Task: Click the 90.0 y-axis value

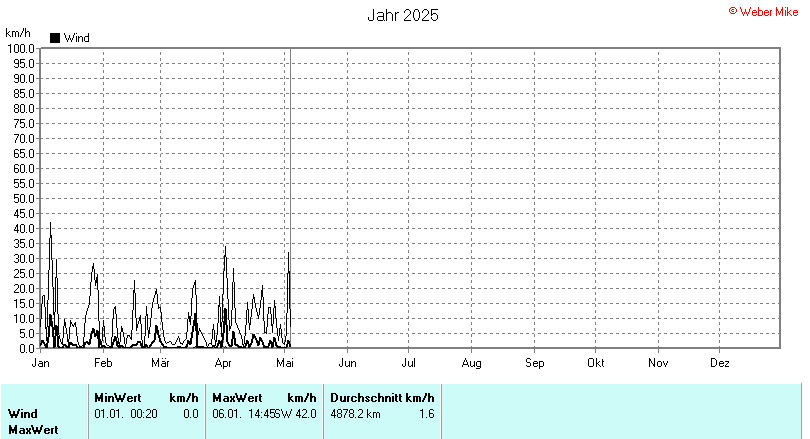Action: (23, 79)
